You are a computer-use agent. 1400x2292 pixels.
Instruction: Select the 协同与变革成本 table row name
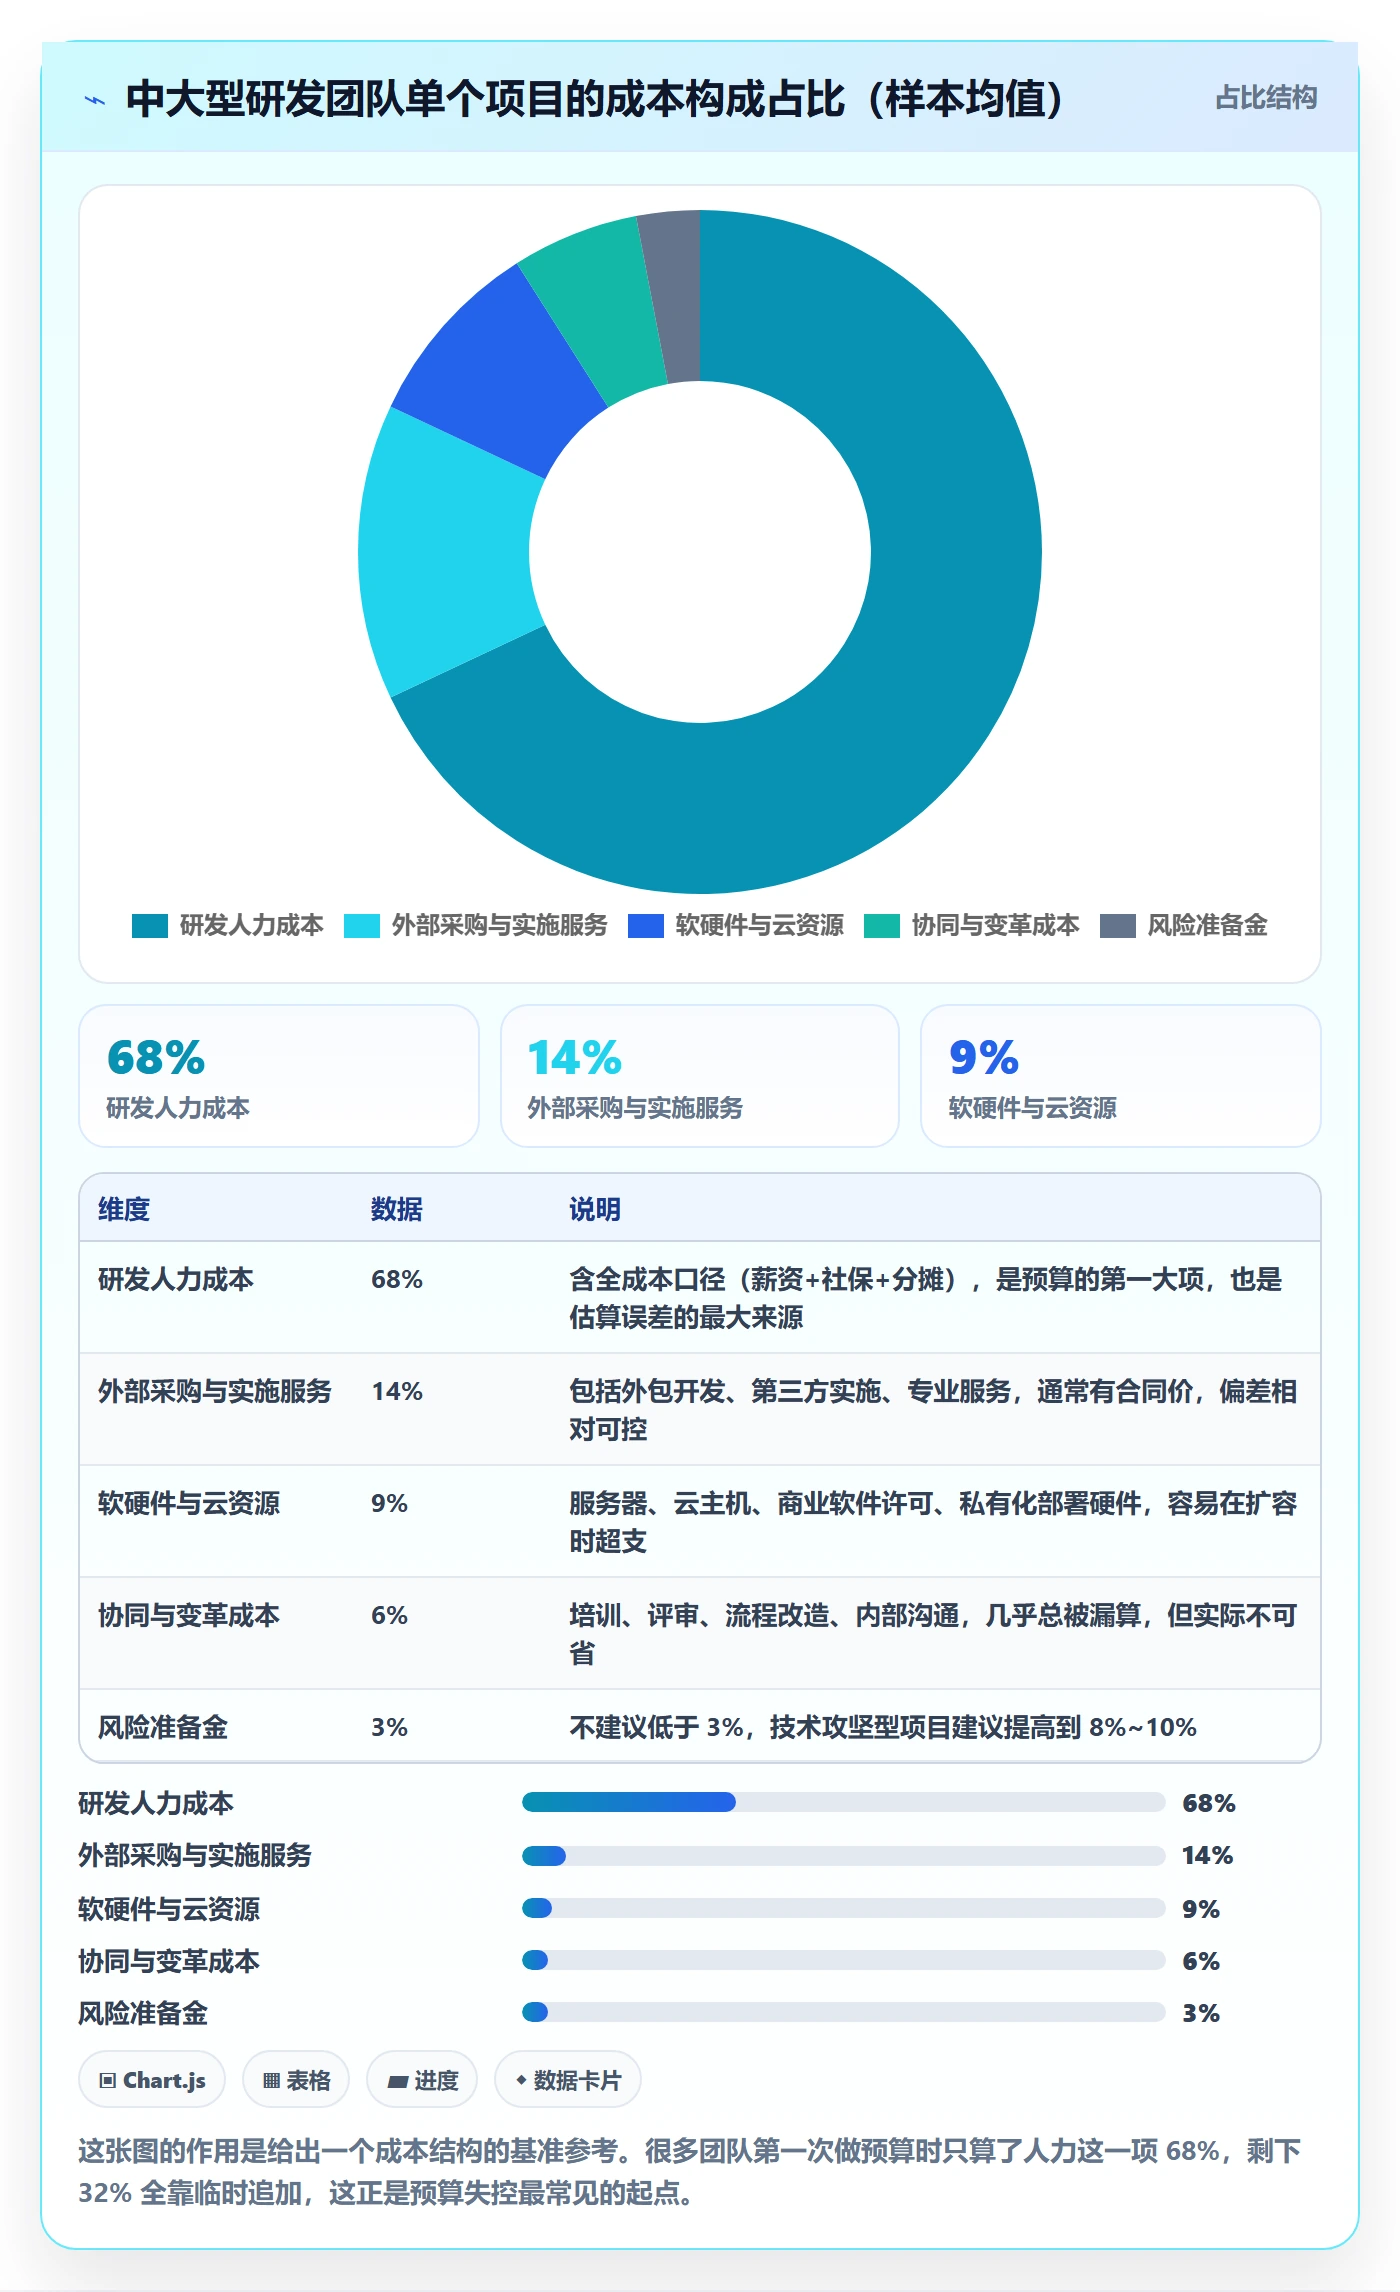tap(189, 1615)
